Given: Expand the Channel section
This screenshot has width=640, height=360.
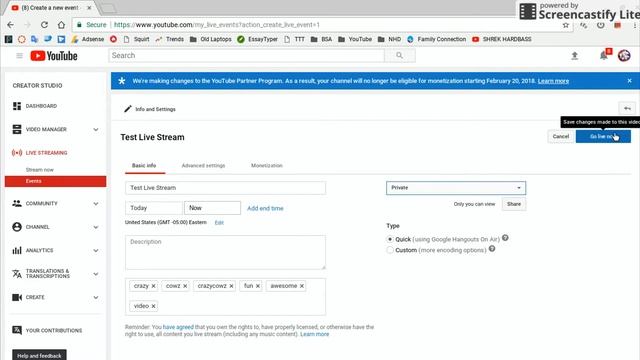Looking at the screenshot, I should (96, 227).
